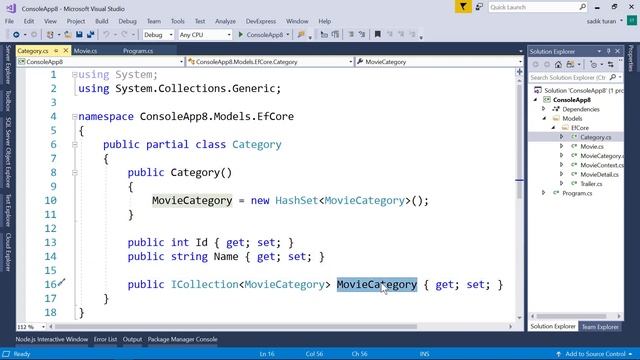The width and height of the screenshot is (640, 360).
Task: Collapse the using directives on line 1
Action: point(74,75)
